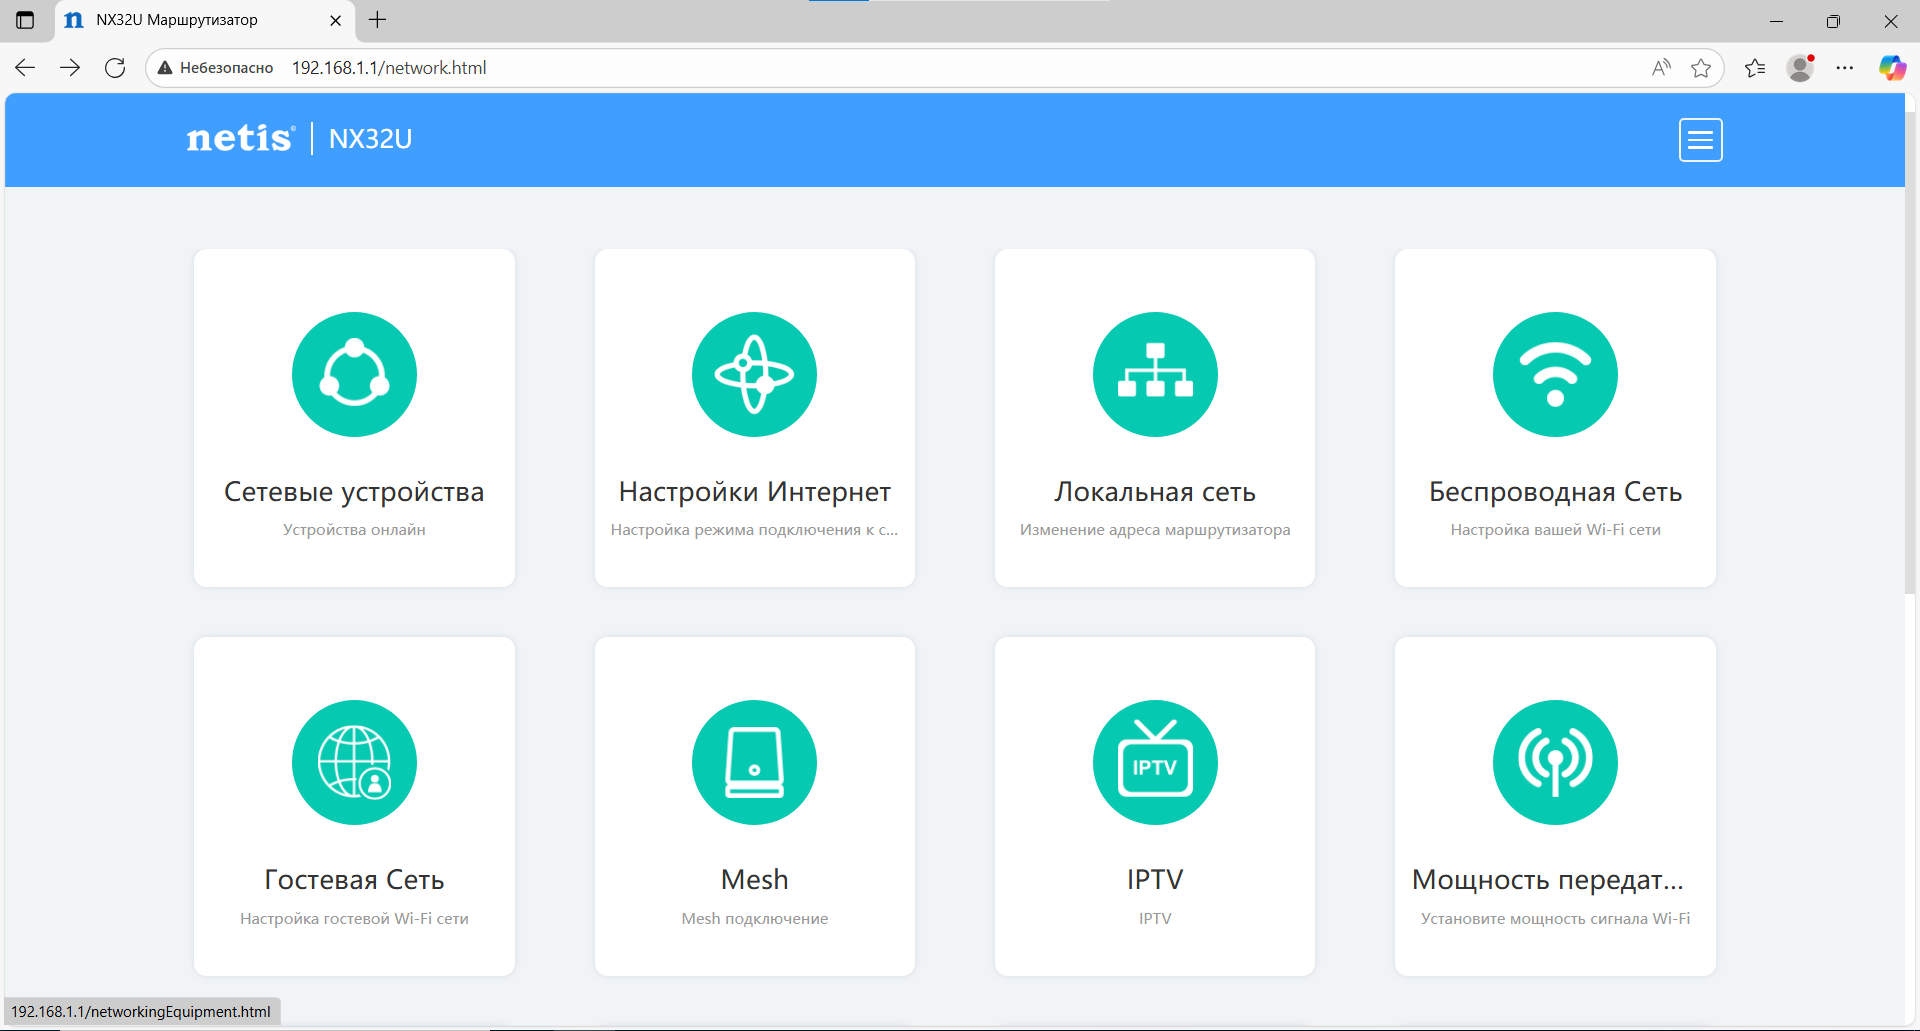Click the Изменение адреса маршрутизатора subtitle
Viewport: 1920px width, 1031px height.
click(1155, 530)
